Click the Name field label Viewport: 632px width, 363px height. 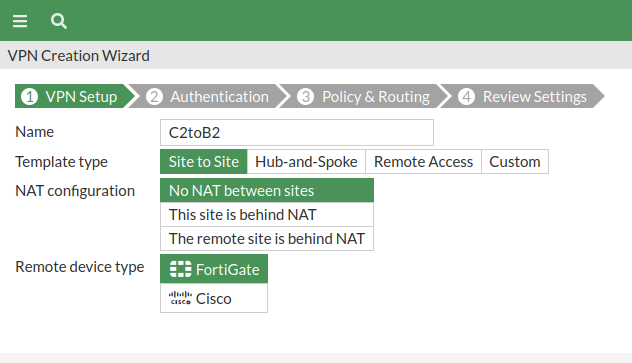click(35, 132)
